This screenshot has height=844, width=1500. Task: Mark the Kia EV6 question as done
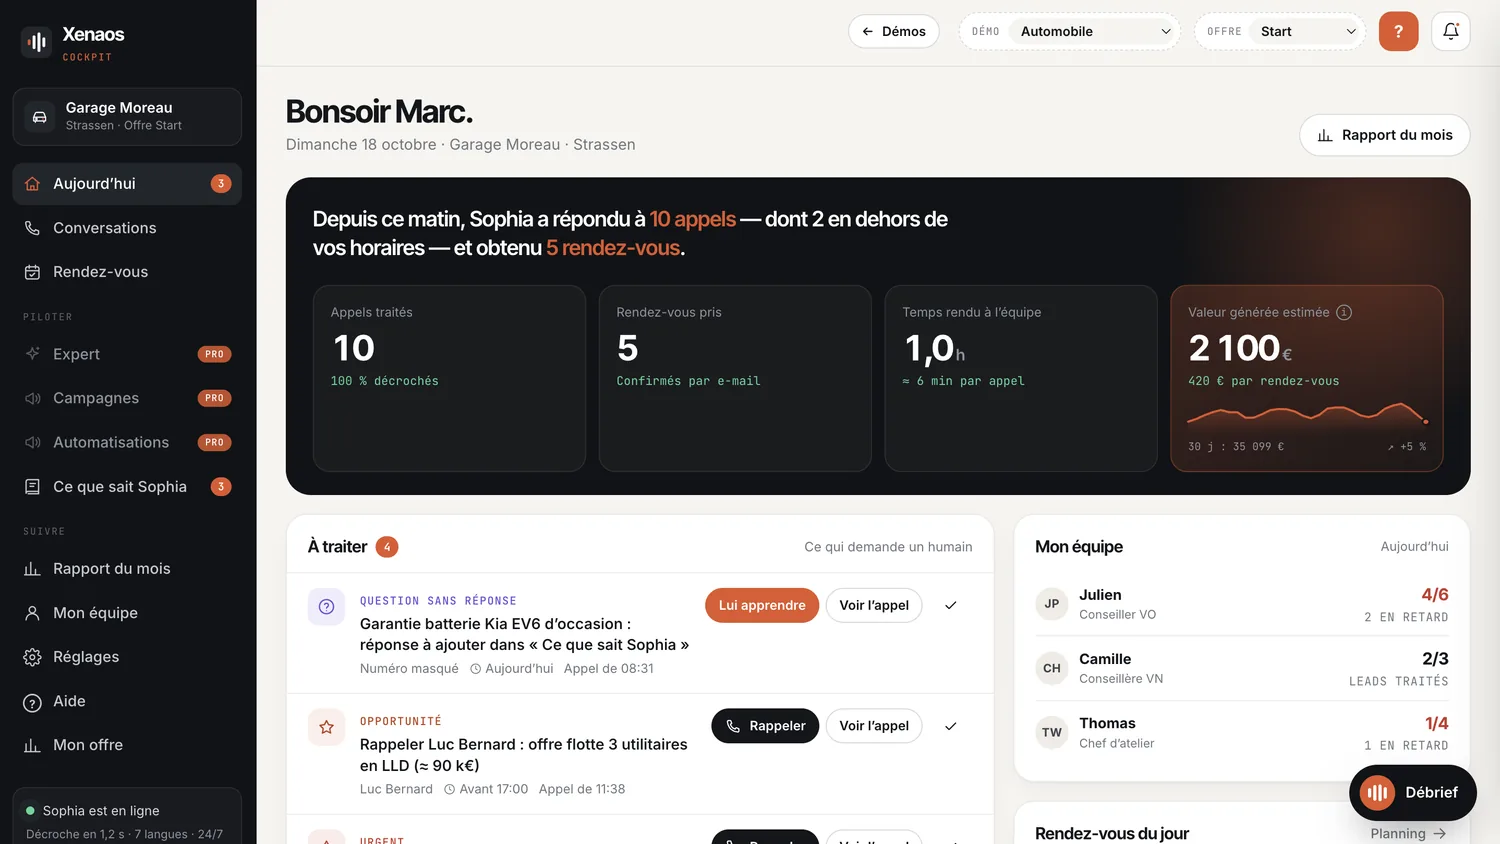pyautogui.click(x=951, y=605)
